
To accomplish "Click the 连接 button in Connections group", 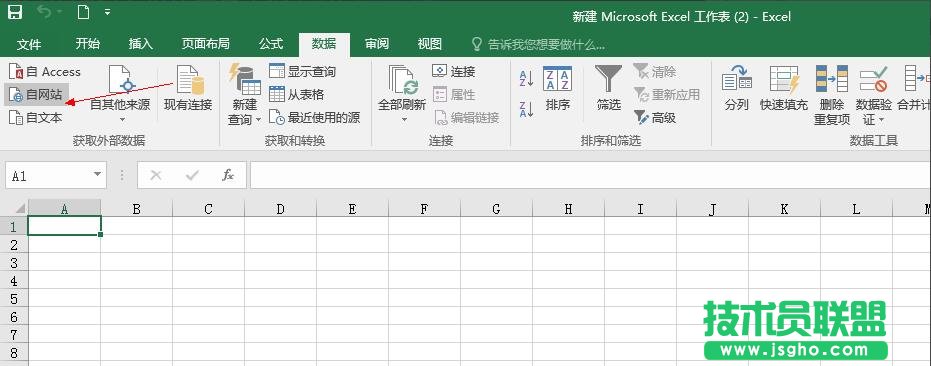I will [x=454, y=72].
